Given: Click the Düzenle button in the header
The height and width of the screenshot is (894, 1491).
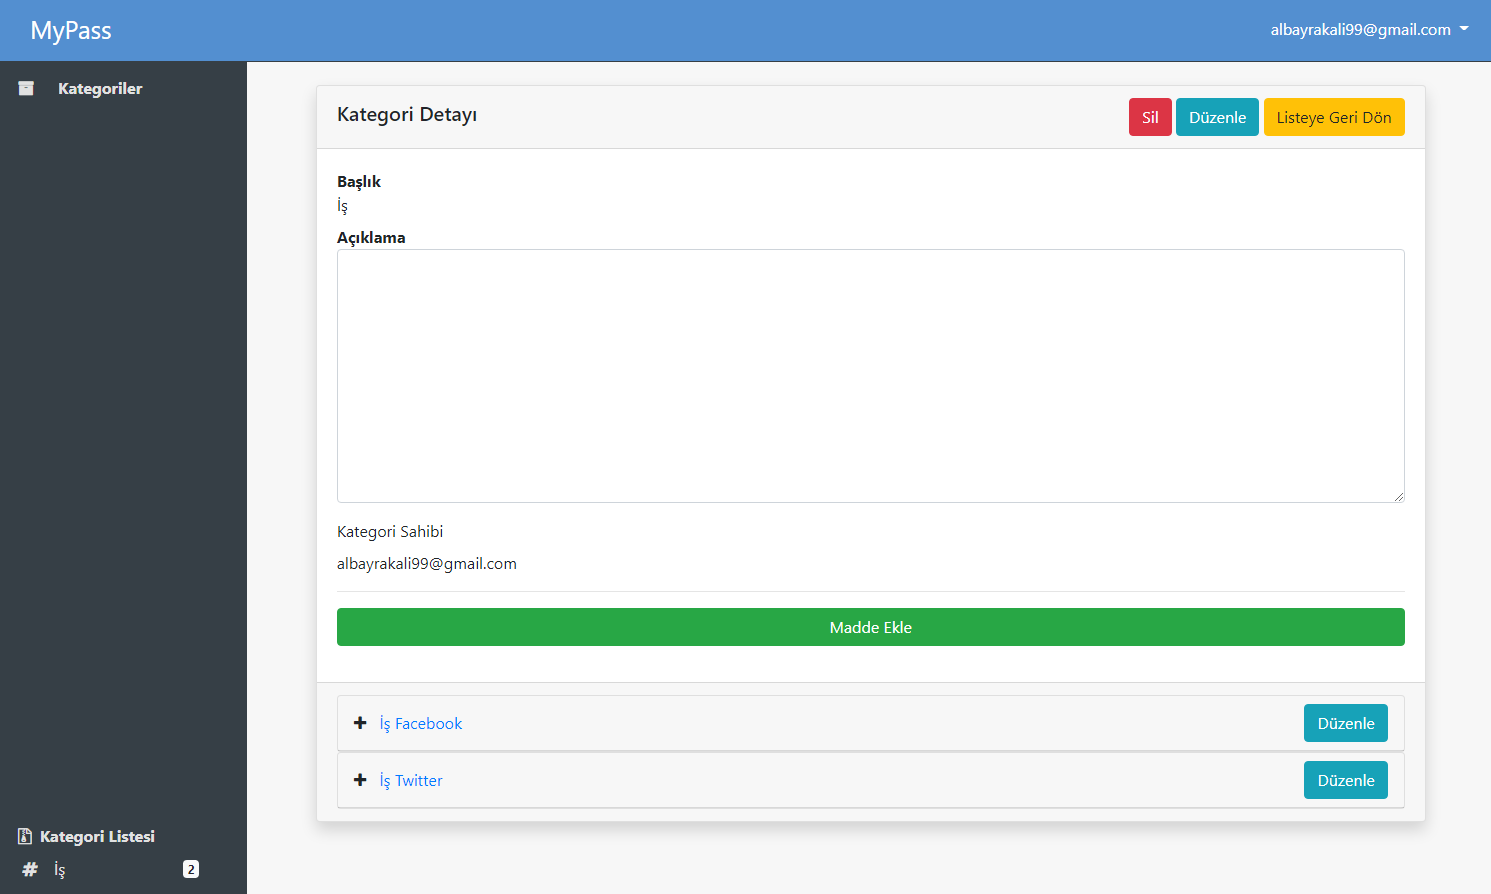Looking at the screenshot, I should click(1217, 117).
